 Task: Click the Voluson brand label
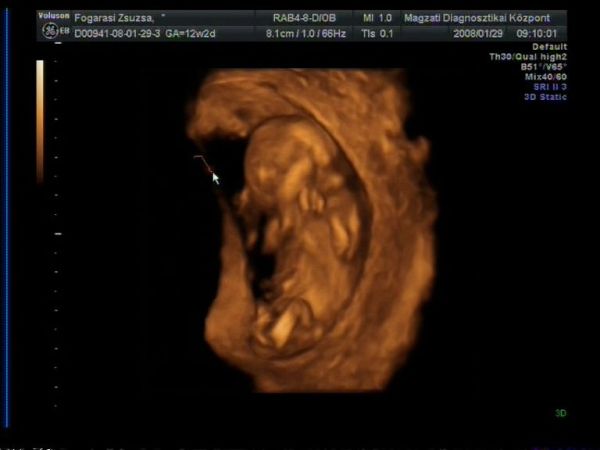53,17
